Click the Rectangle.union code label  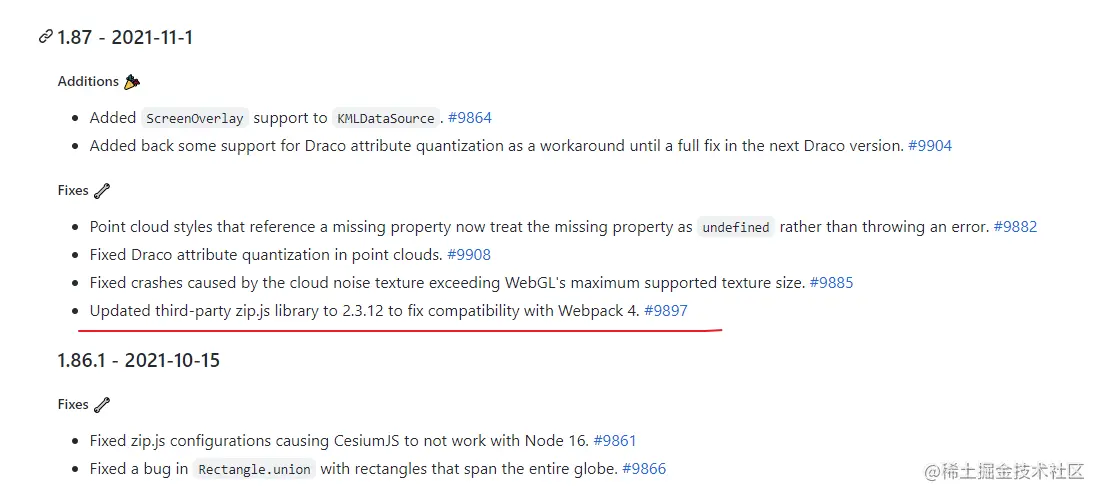253,469
